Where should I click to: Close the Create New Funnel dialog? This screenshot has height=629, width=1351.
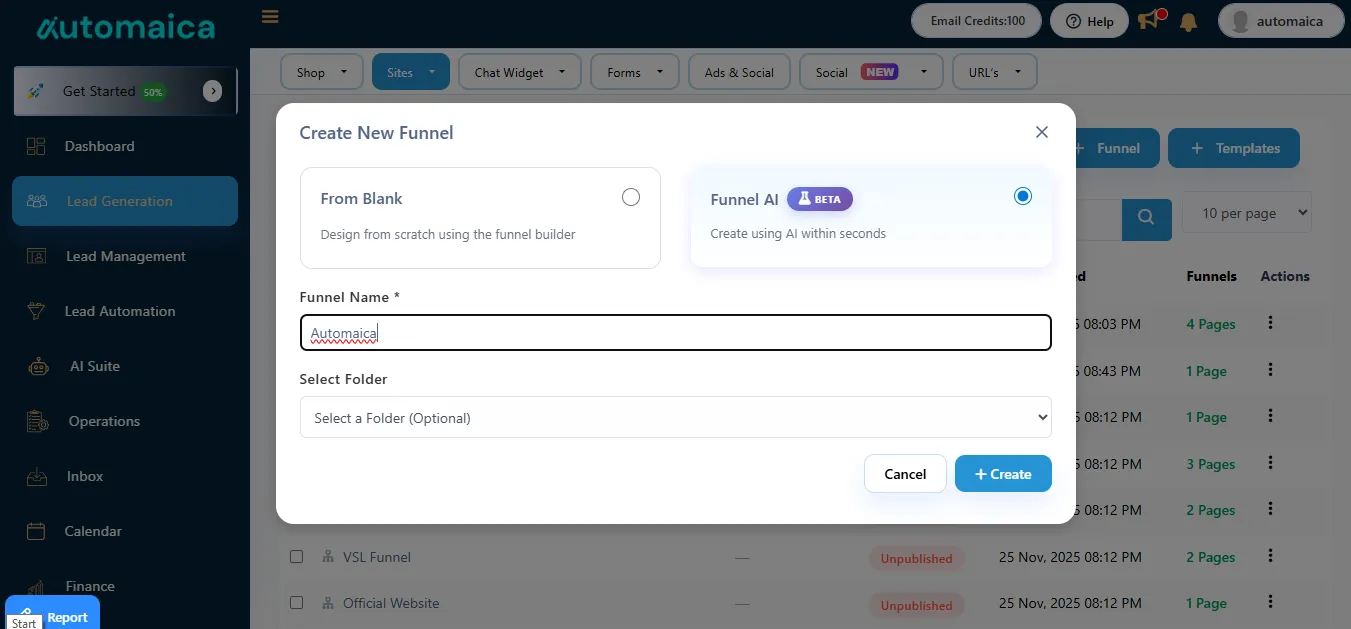click(x=1041, y=132)
